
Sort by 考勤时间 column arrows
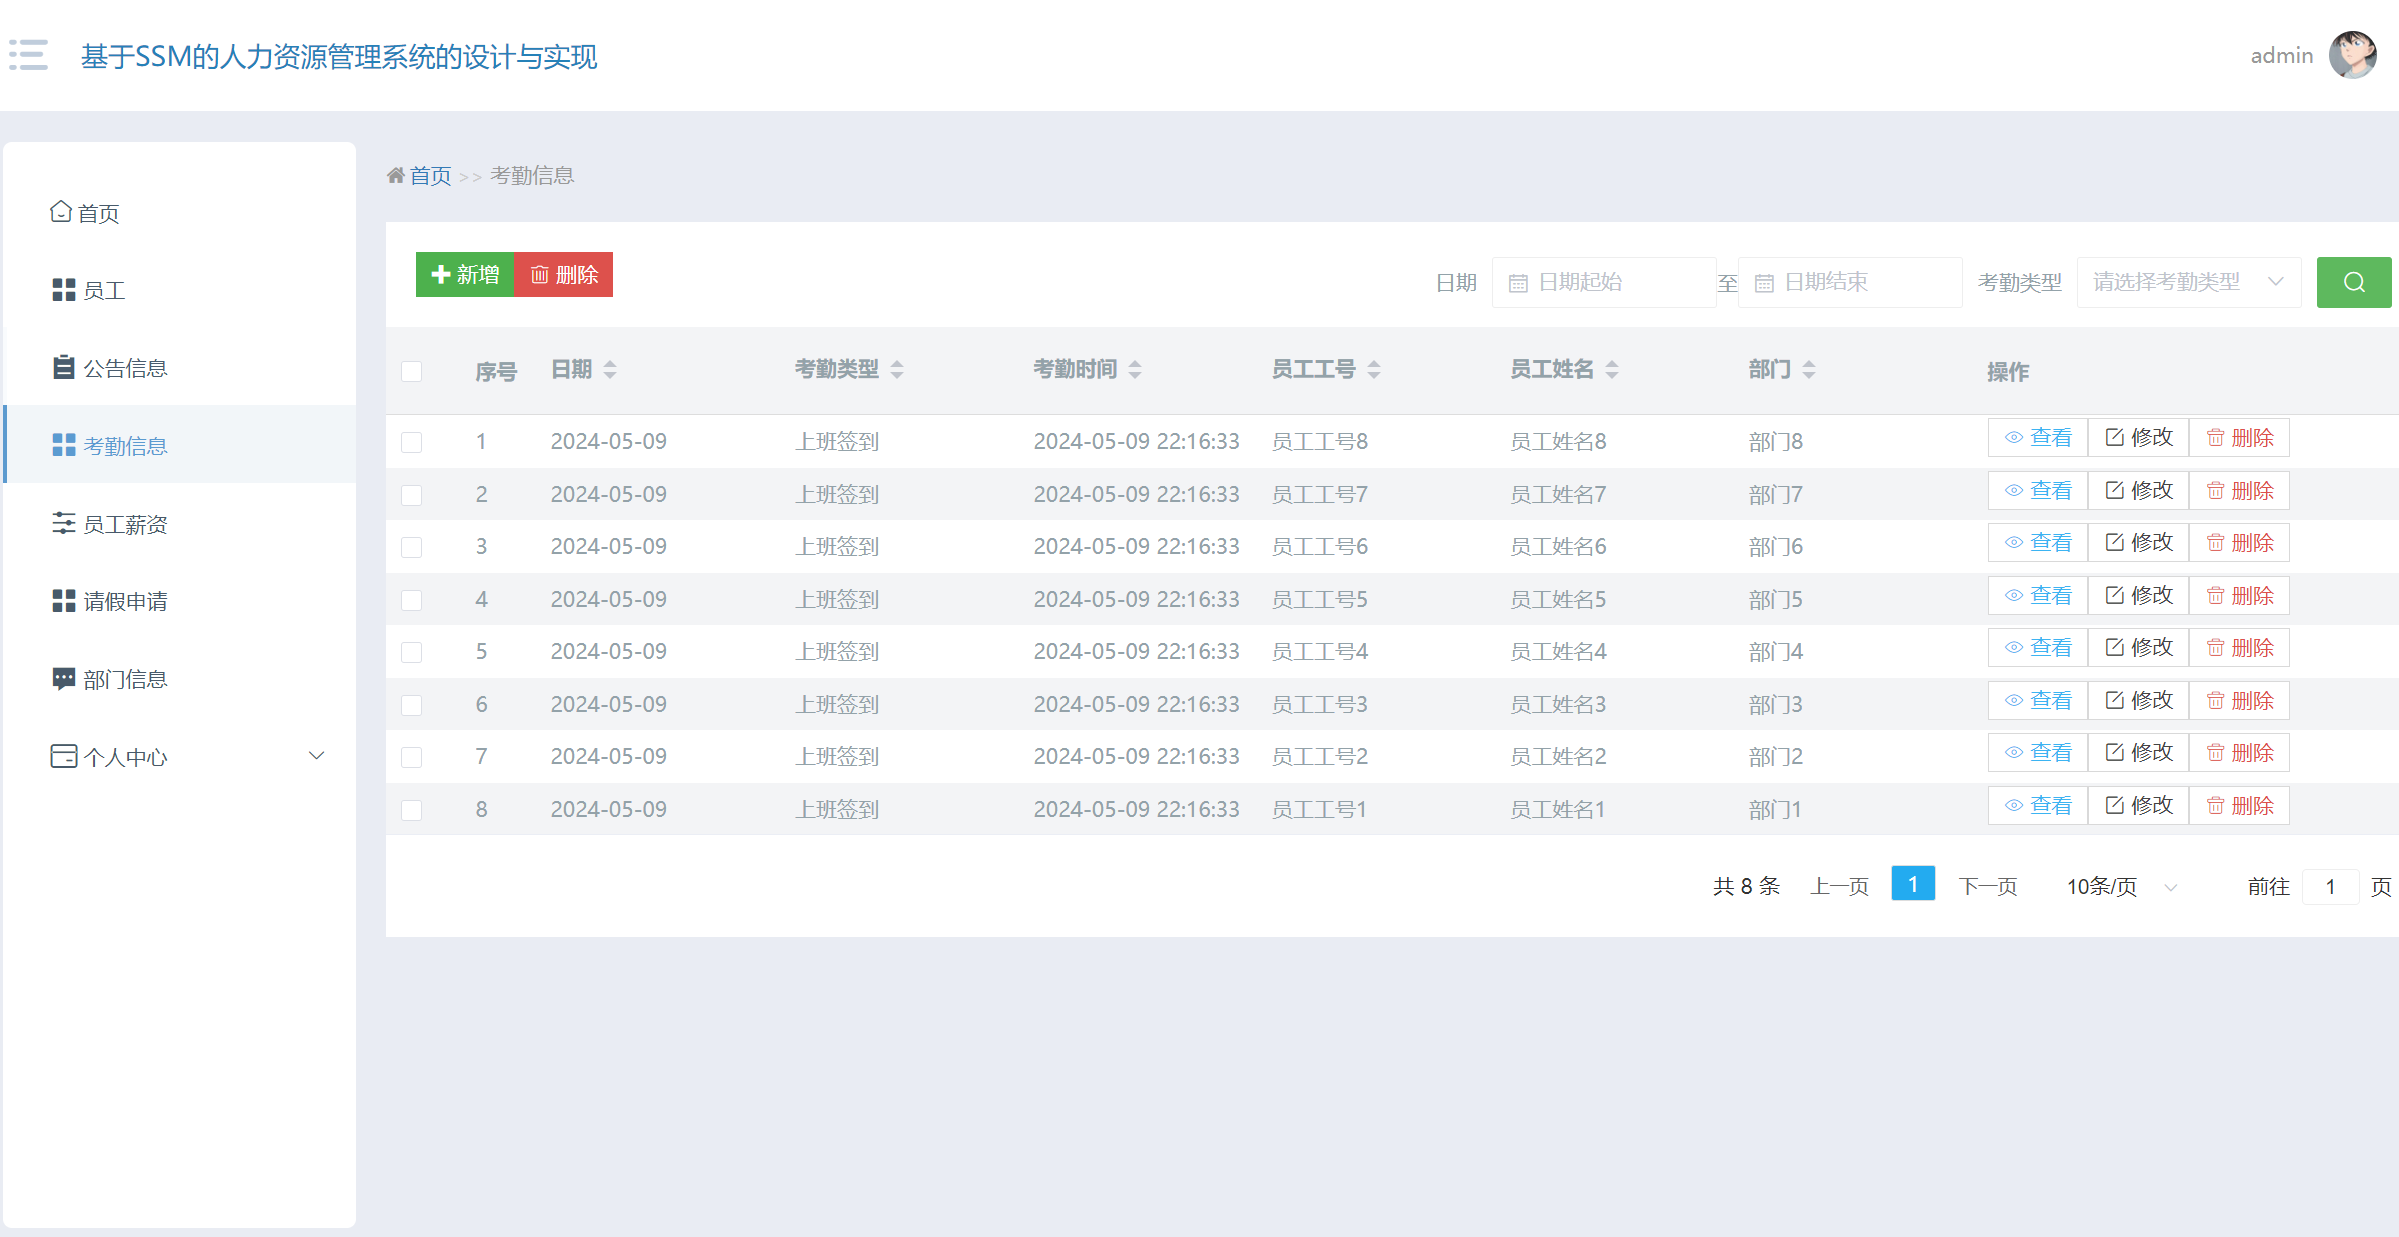1135,370
